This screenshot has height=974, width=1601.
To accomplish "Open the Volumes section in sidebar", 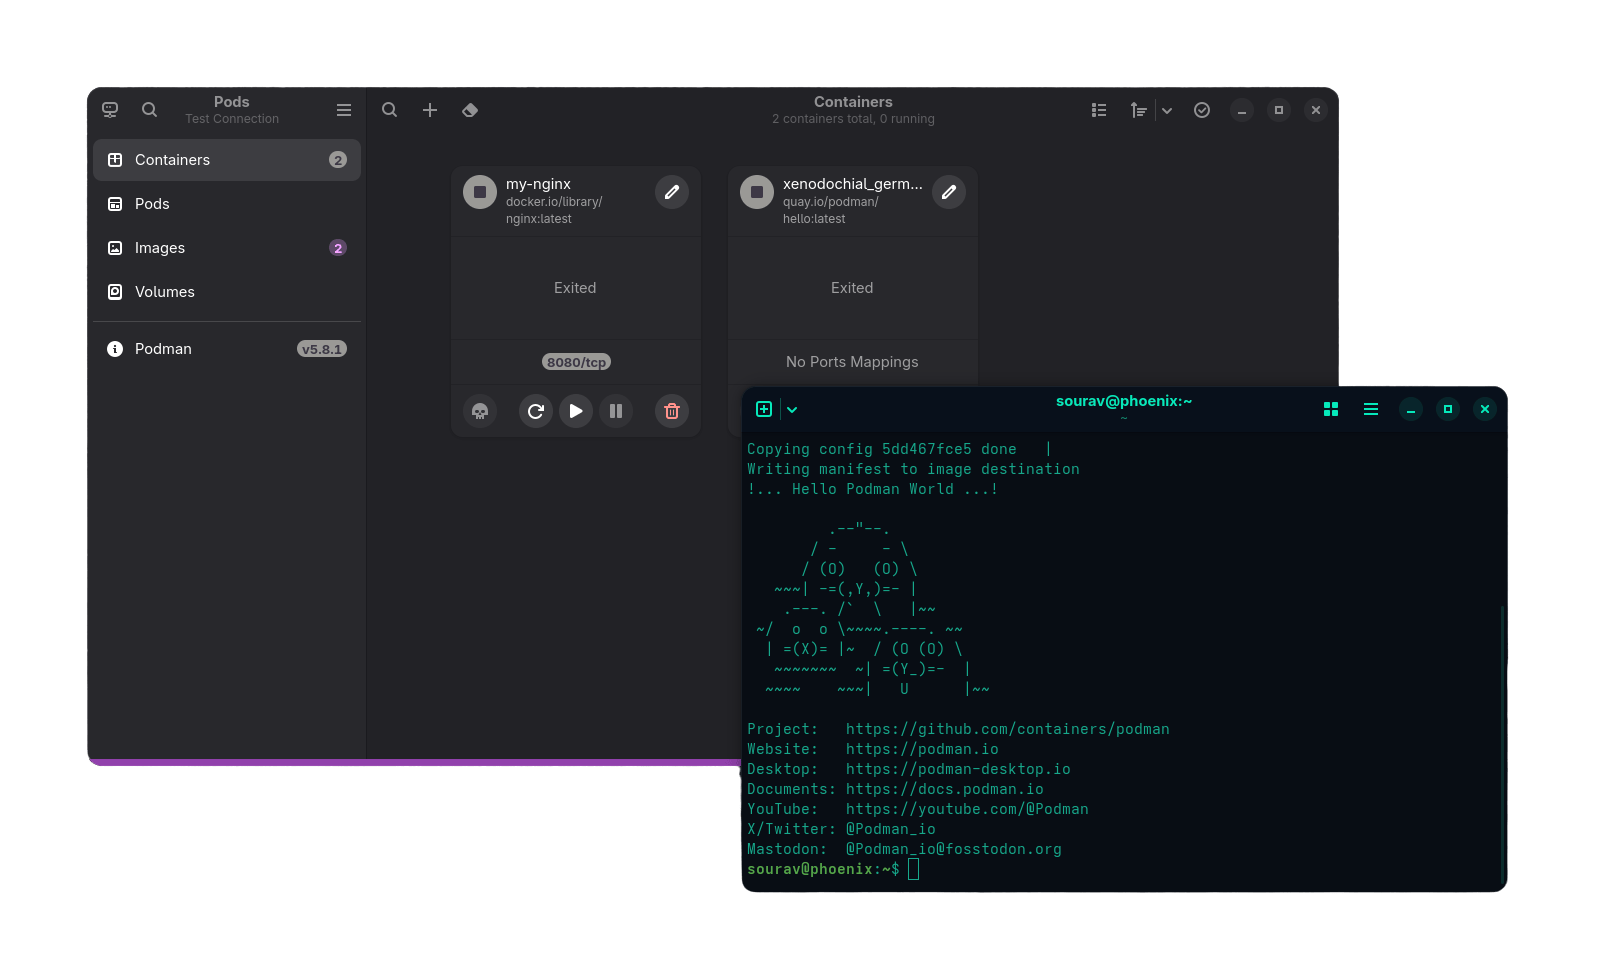I will tap(165, 292).
